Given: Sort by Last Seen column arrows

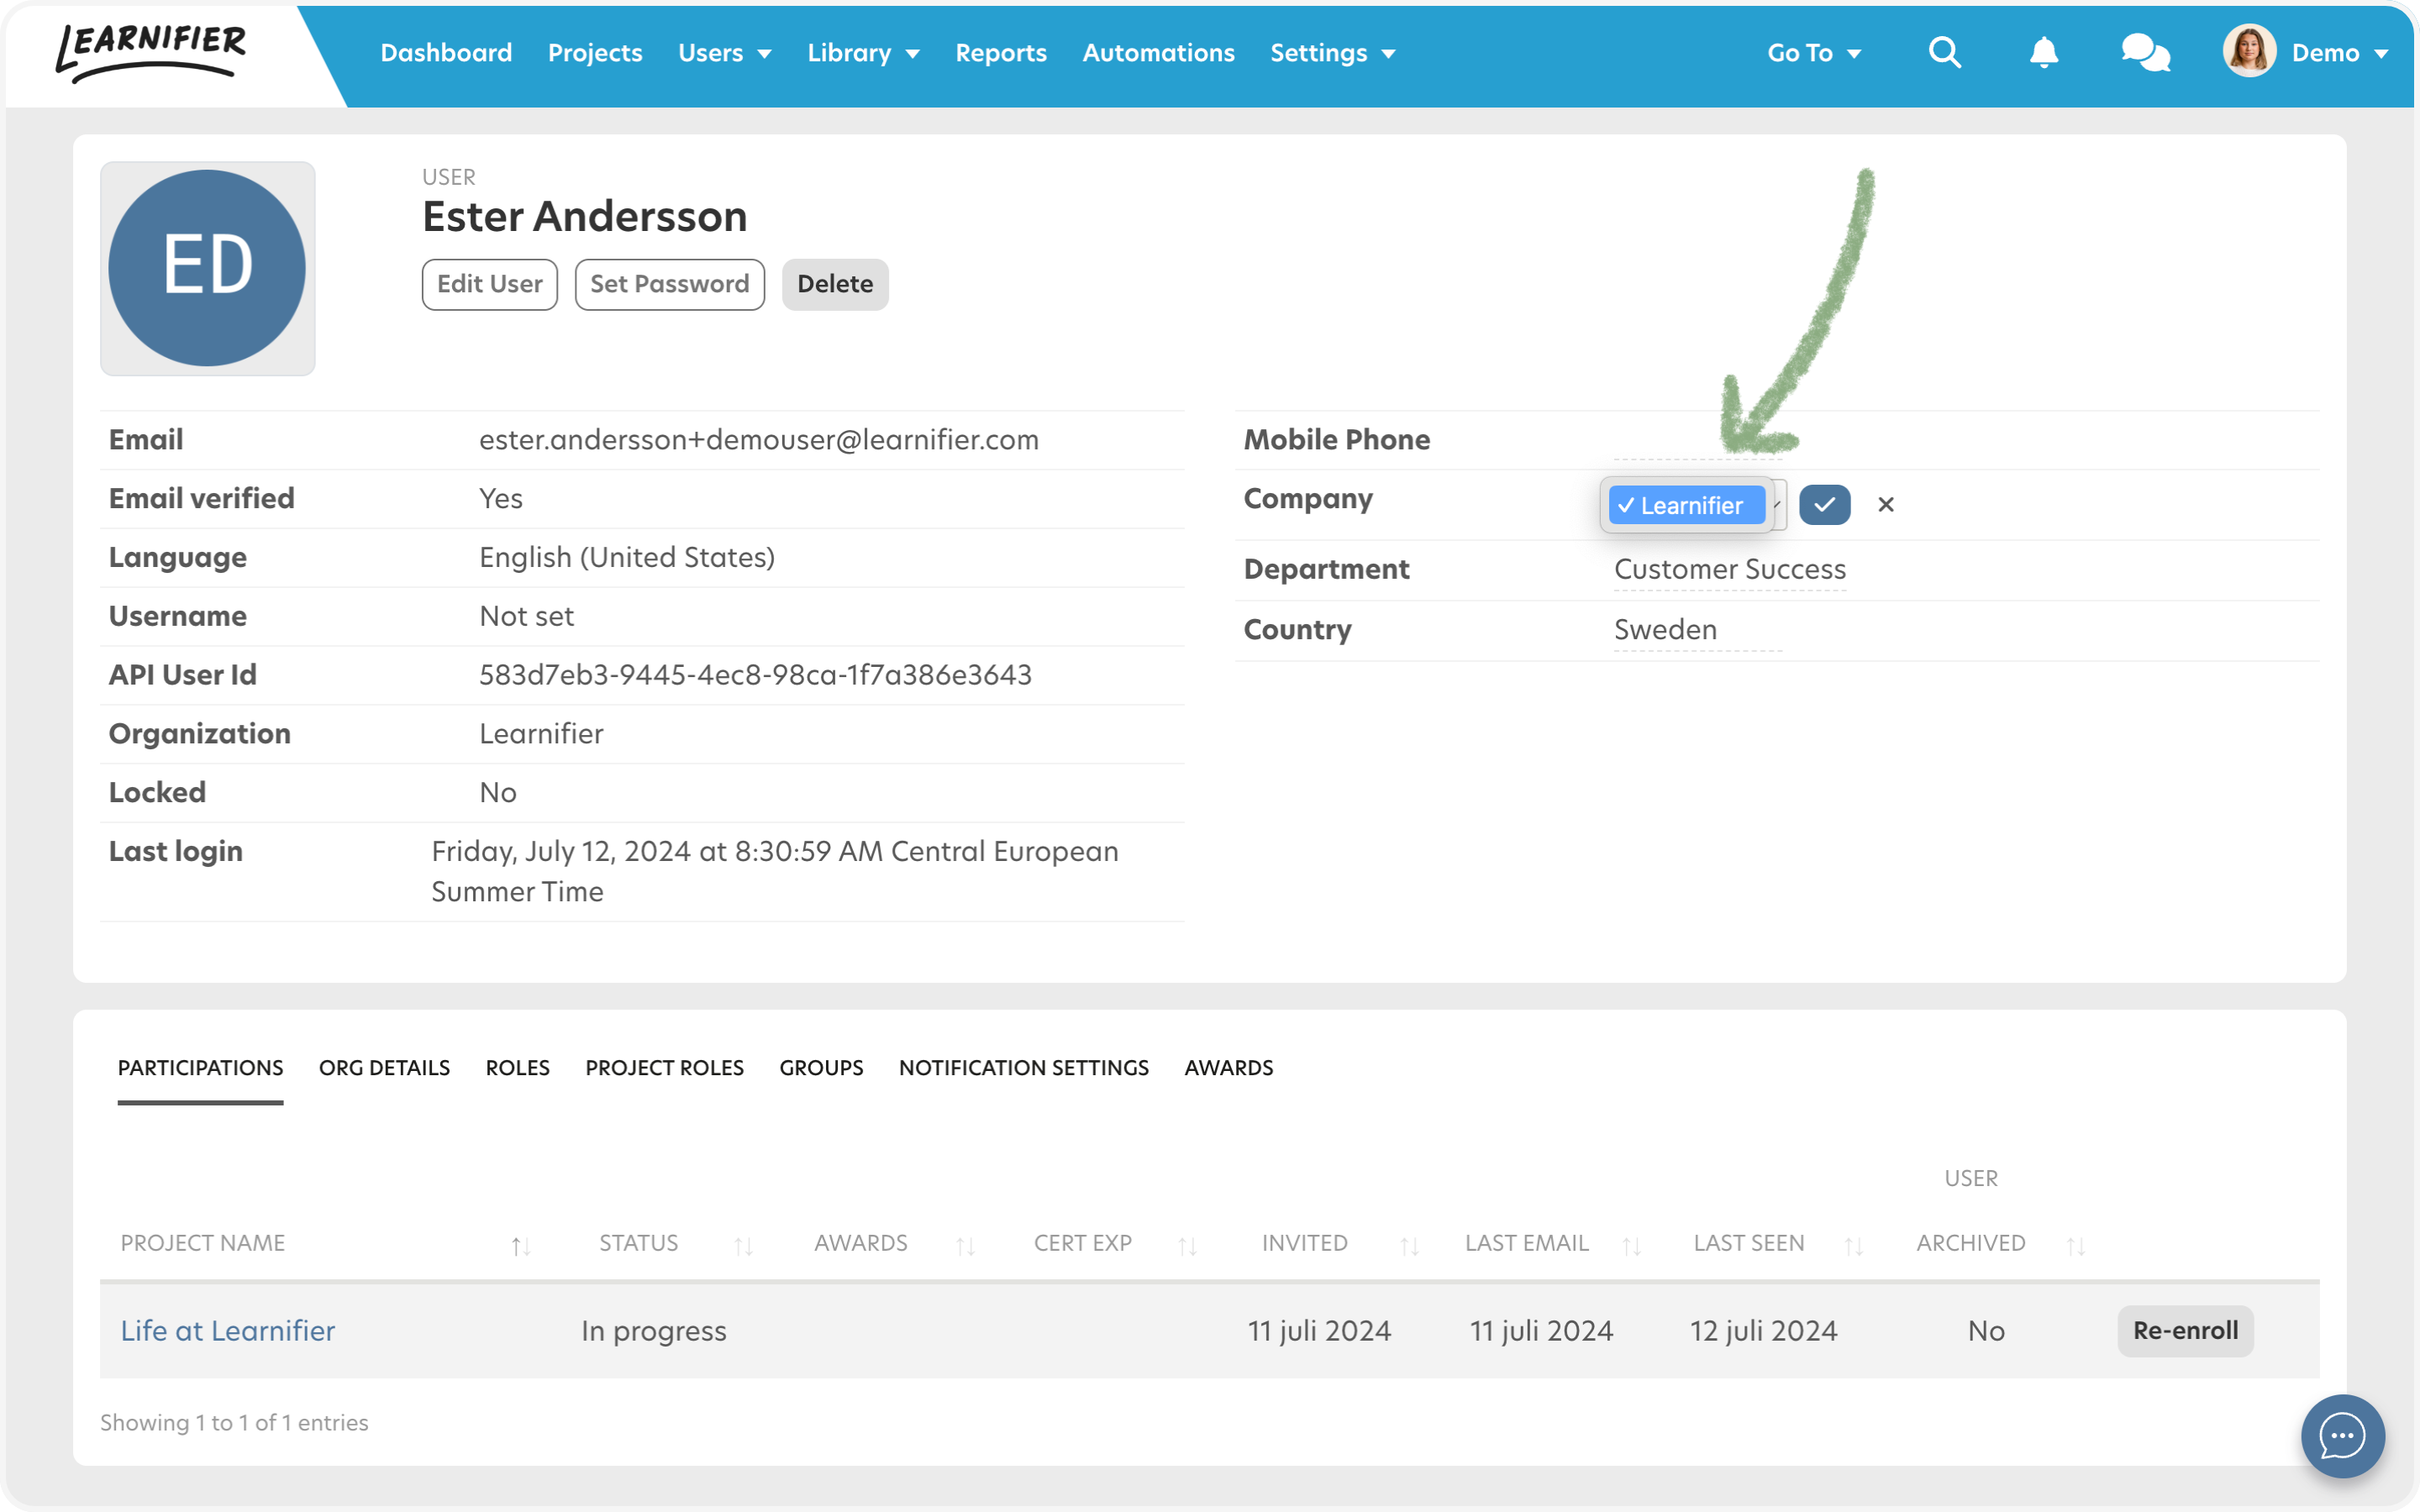Looking at the screenshot, I should pos(1853,1245).
